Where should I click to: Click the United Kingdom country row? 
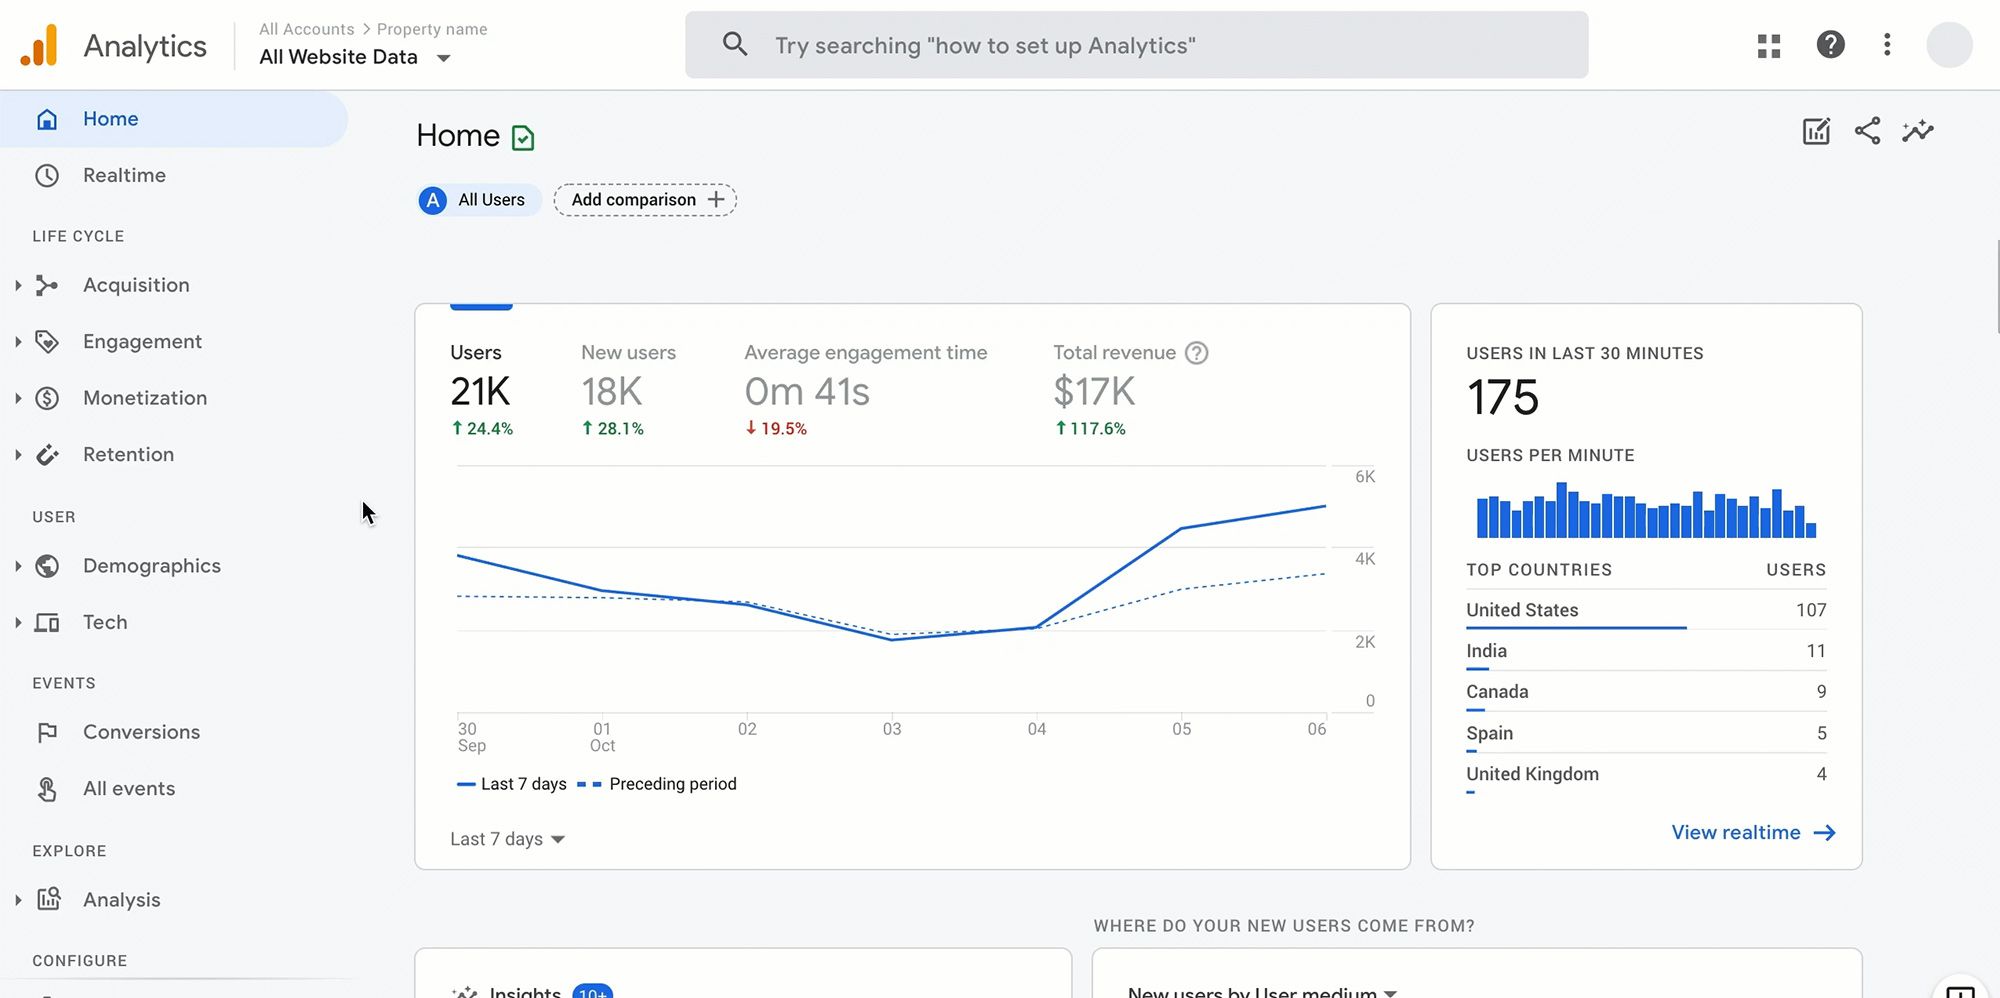(1646, 775)
